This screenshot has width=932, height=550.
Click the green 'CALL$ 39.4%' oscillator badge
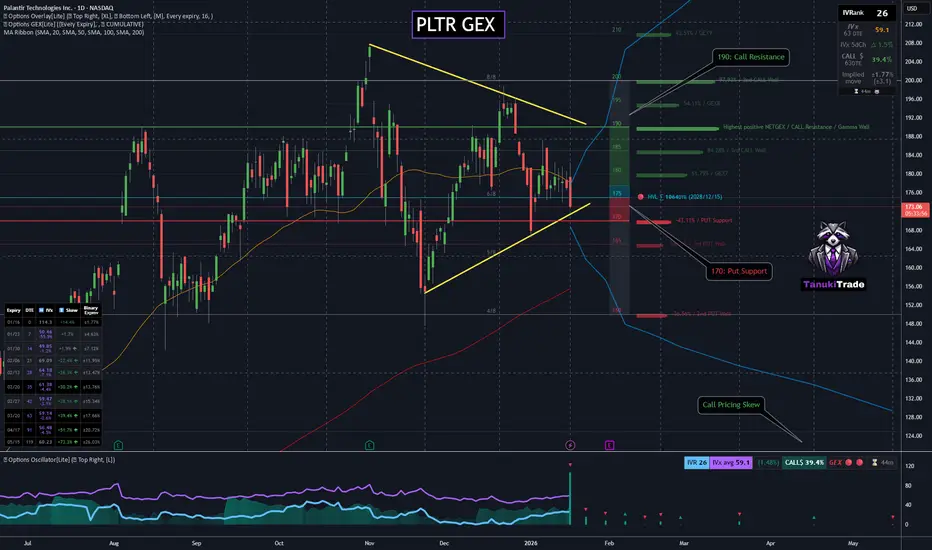tap(804, 463)
